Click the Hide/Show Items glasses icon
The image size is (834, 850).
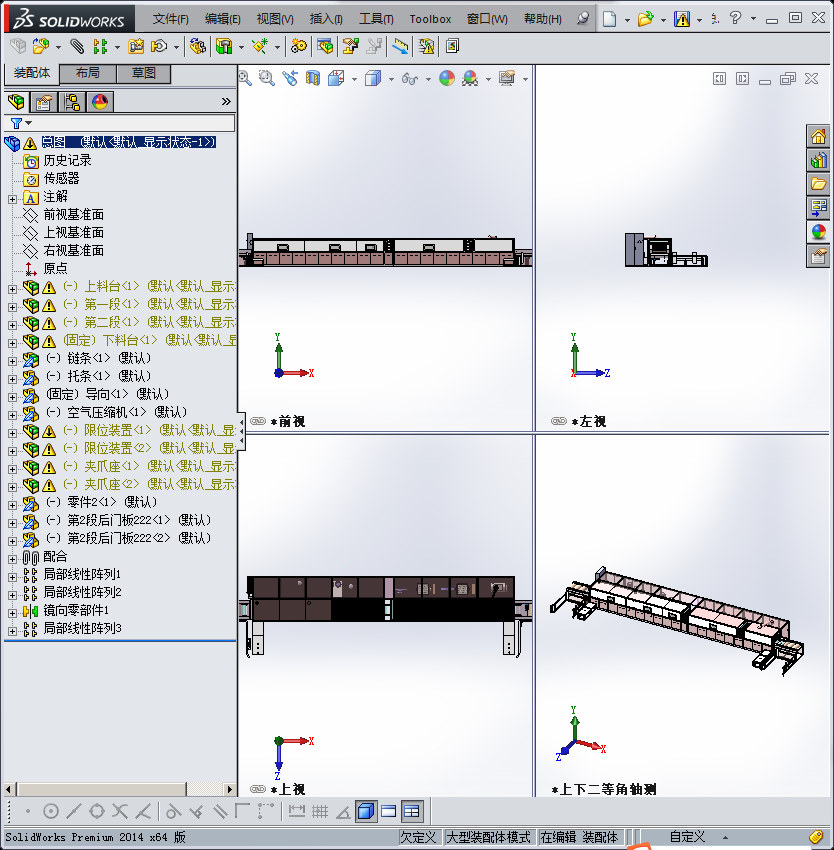[410, 79]
